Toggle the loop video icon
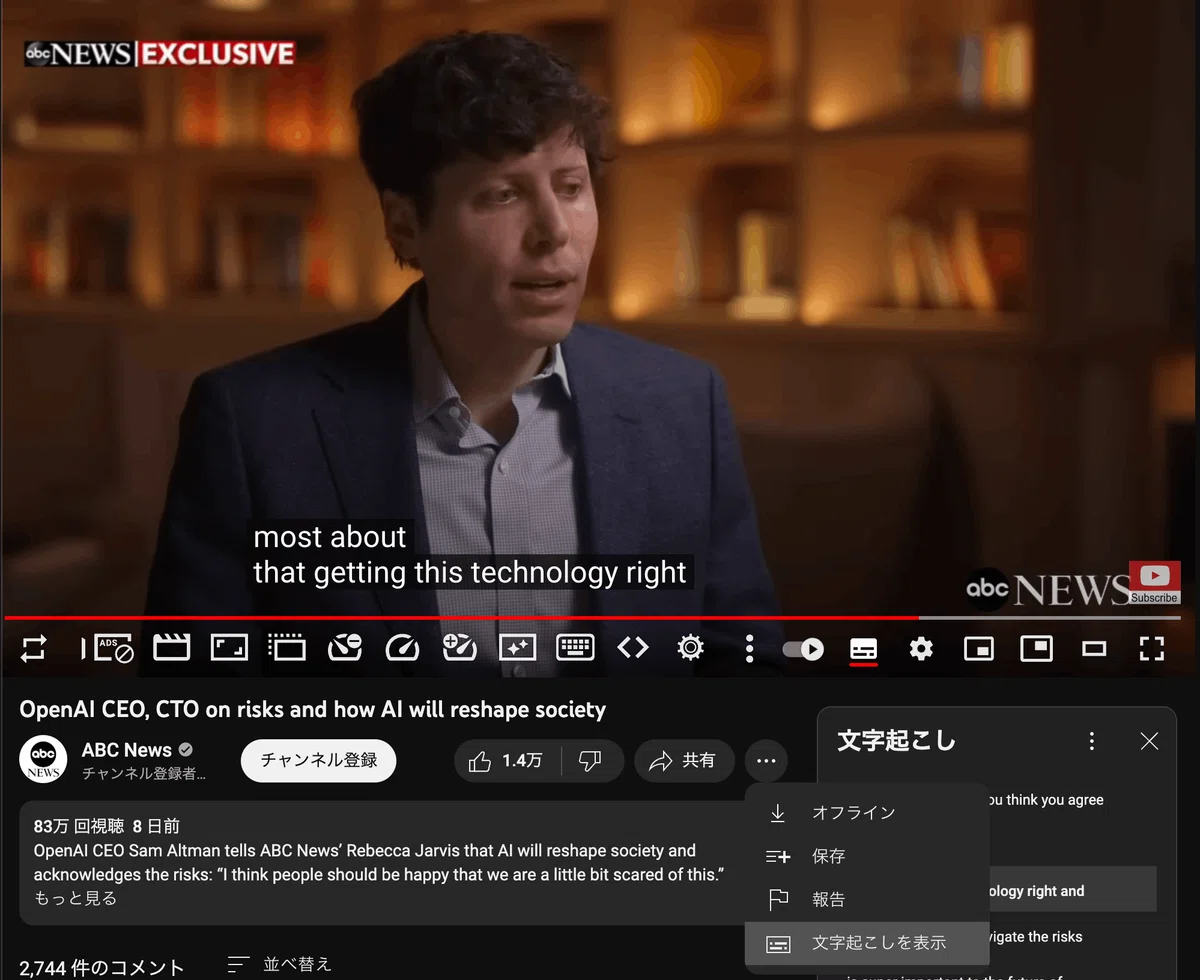 [x=33, y=648]
